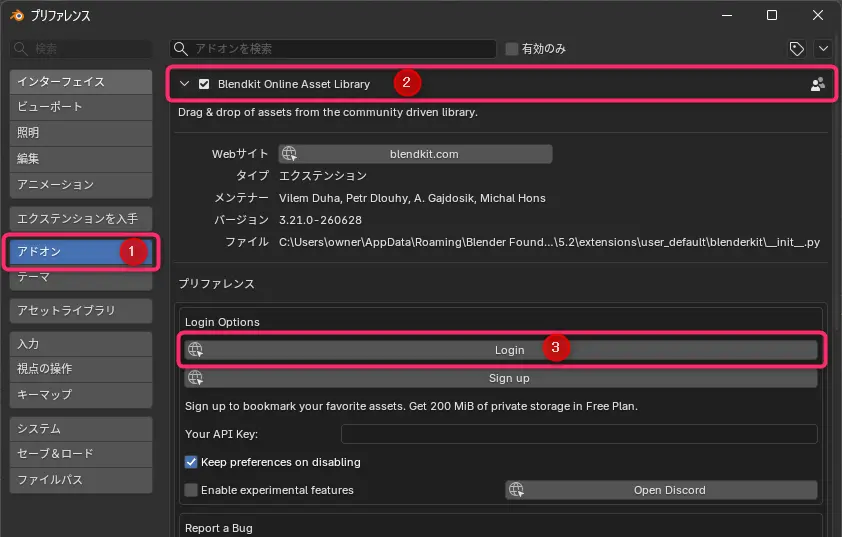The height and width of the screenshot is (537, 842).
Task: Click the Your API Key input field
Action: pos(579,434)
